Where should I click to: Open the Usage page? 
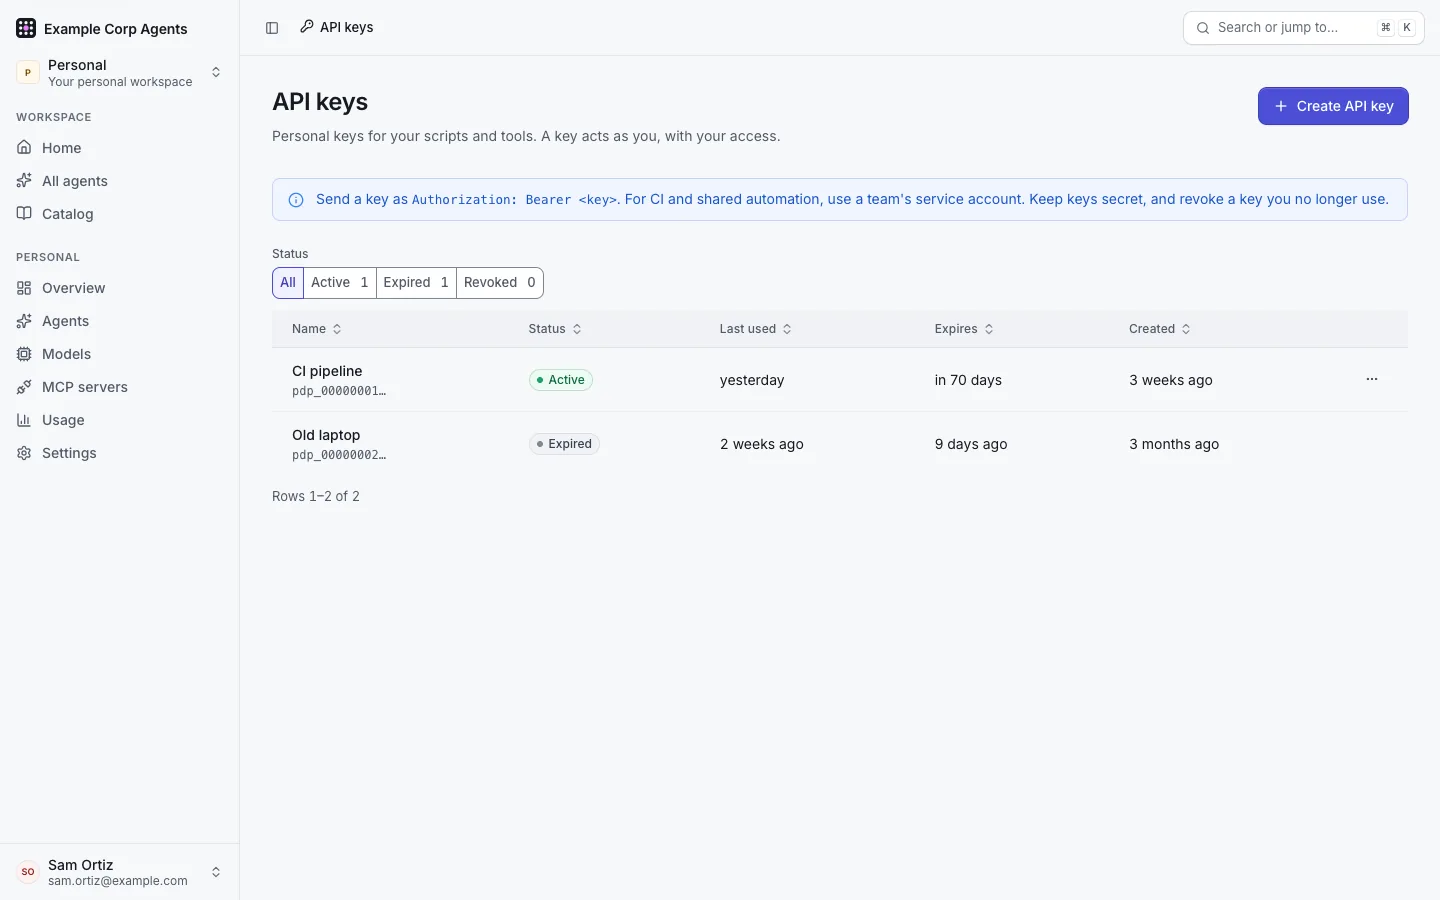(x=120, y=420)
